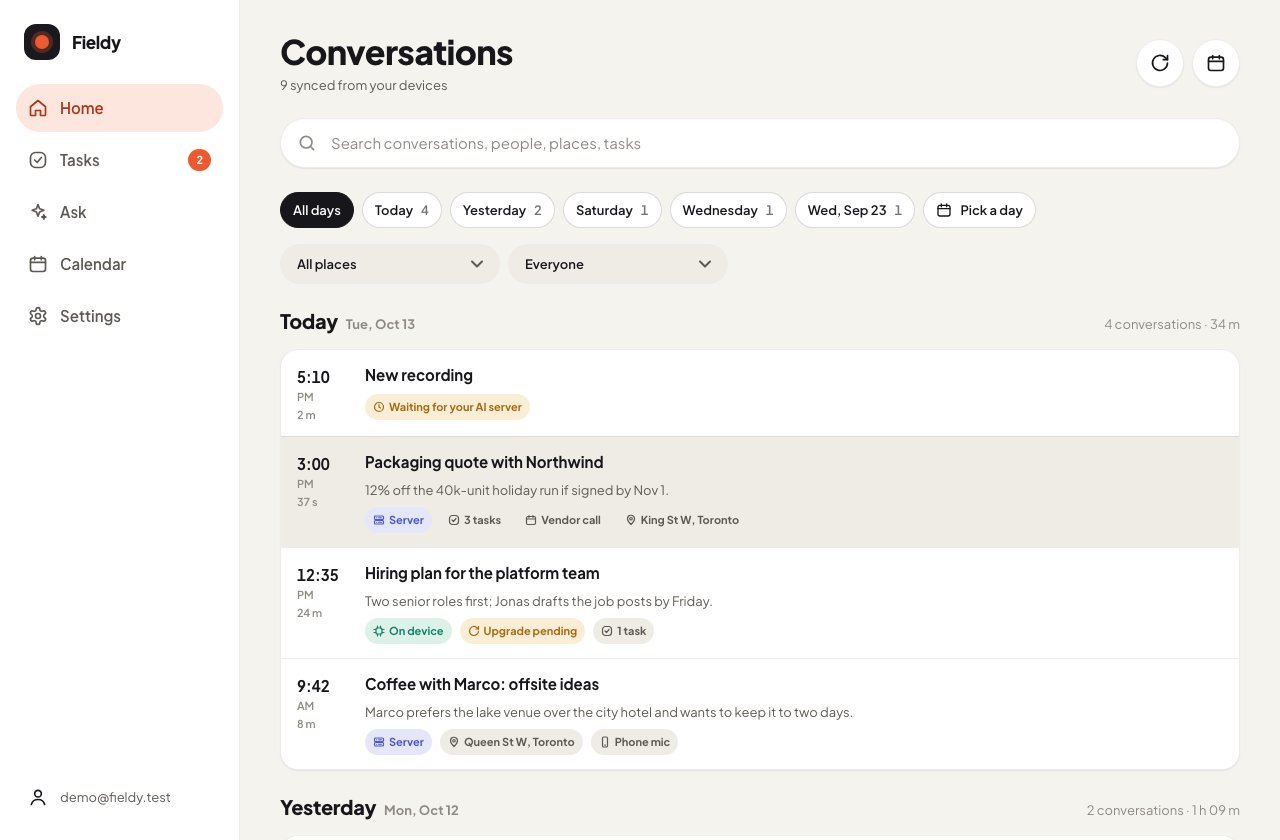
Task: Click the '2 conversations · 1 h 09 m' summary
Action: [x=1163, y=810]
